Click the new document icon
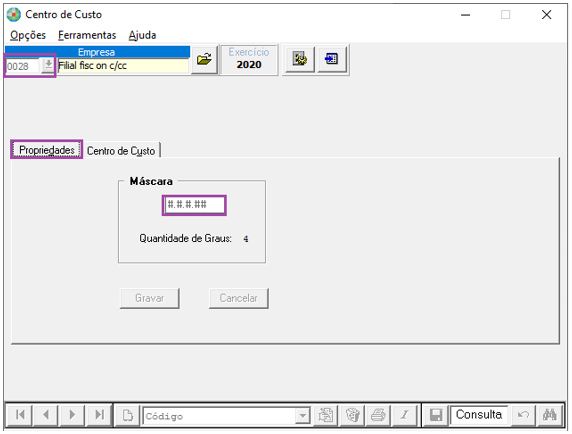This screenshot has width=572, height=434. tap(128, 415)
